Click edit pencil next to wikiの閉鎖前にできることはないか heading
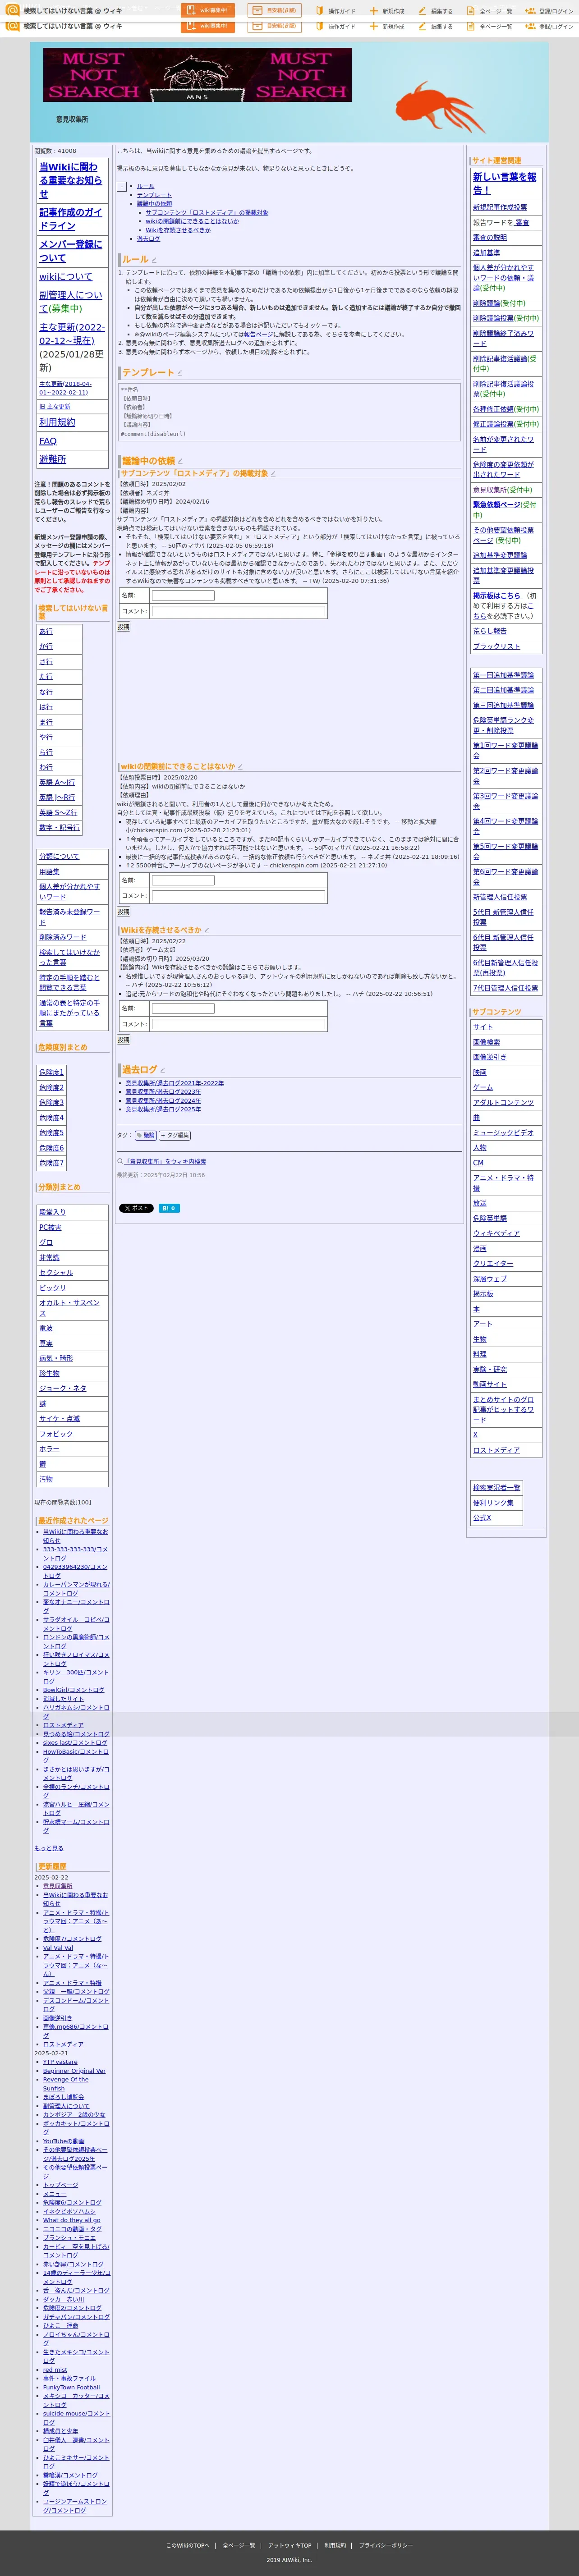This screenshot has width=579, height=2576. pos(240,767)
